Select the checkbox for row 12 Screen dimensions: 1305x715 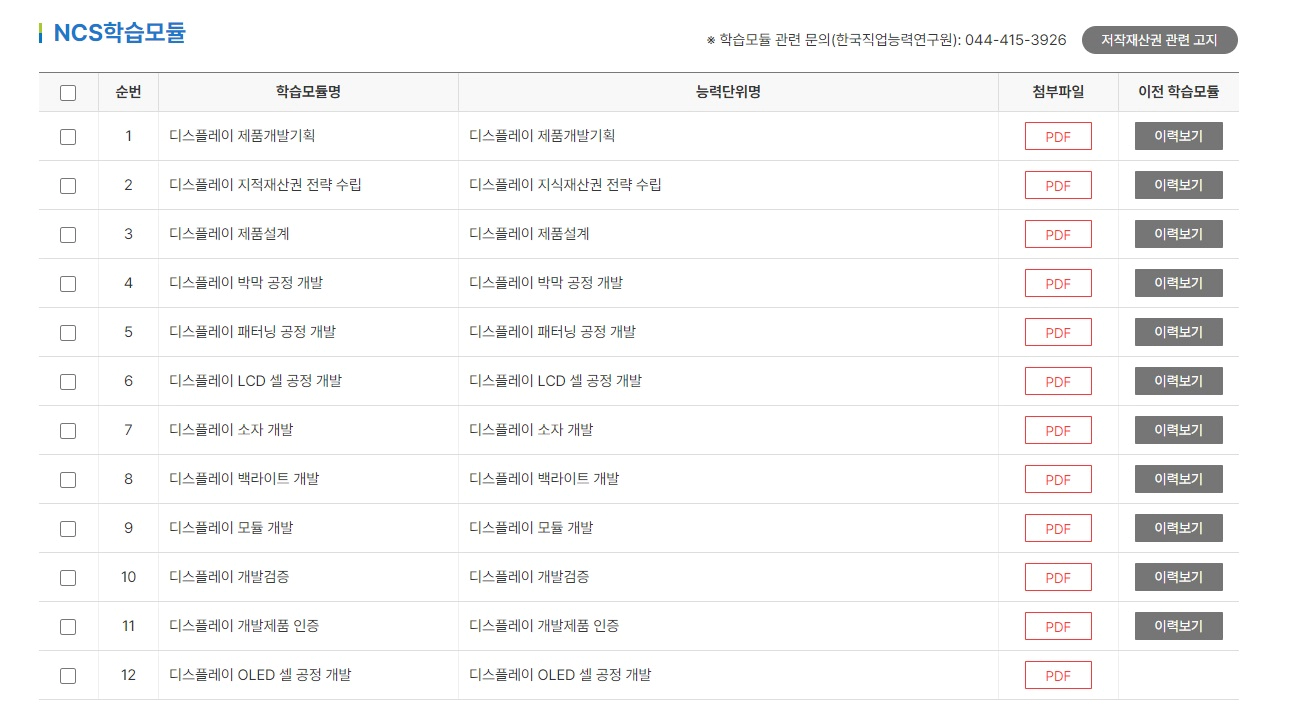(x=68, y=674)
